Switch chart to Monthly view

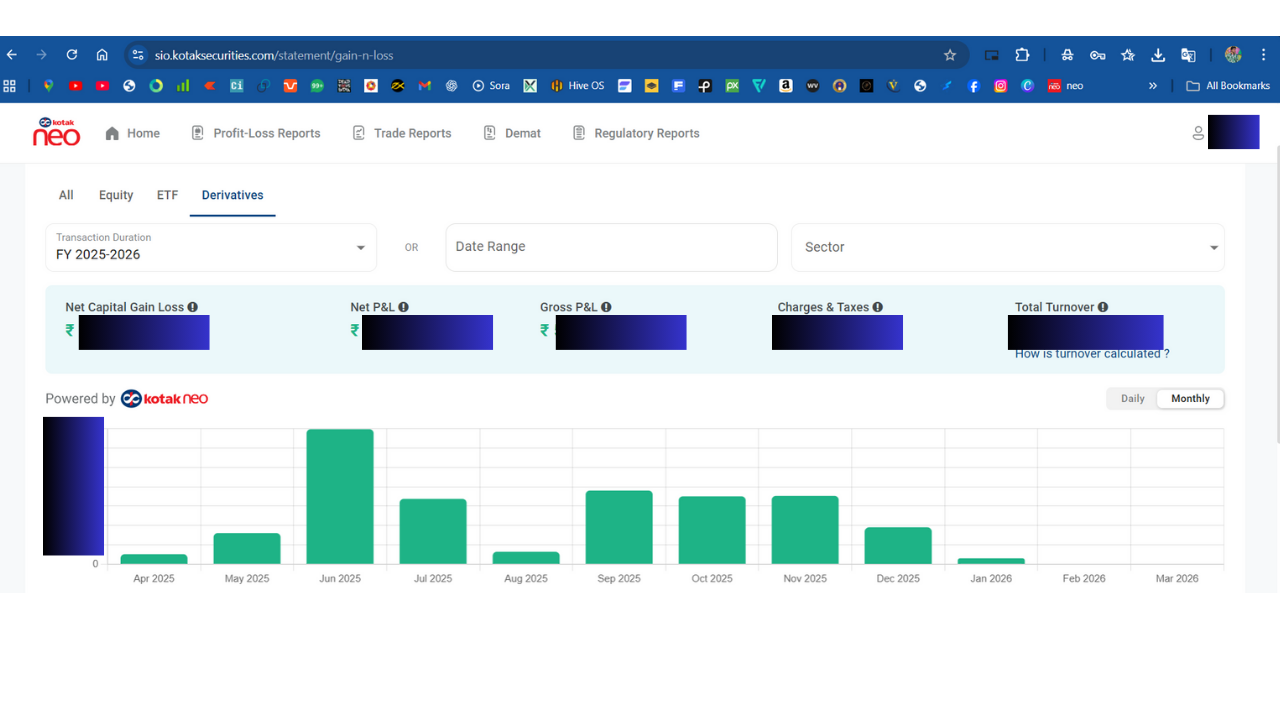tap(1190, 398)
